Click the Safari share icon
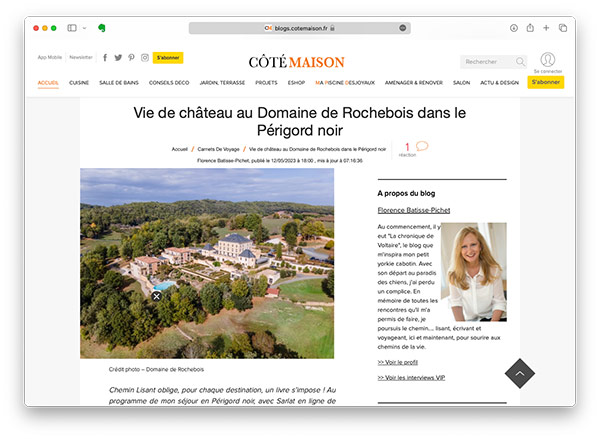600x439 pixels. point(530,28)
